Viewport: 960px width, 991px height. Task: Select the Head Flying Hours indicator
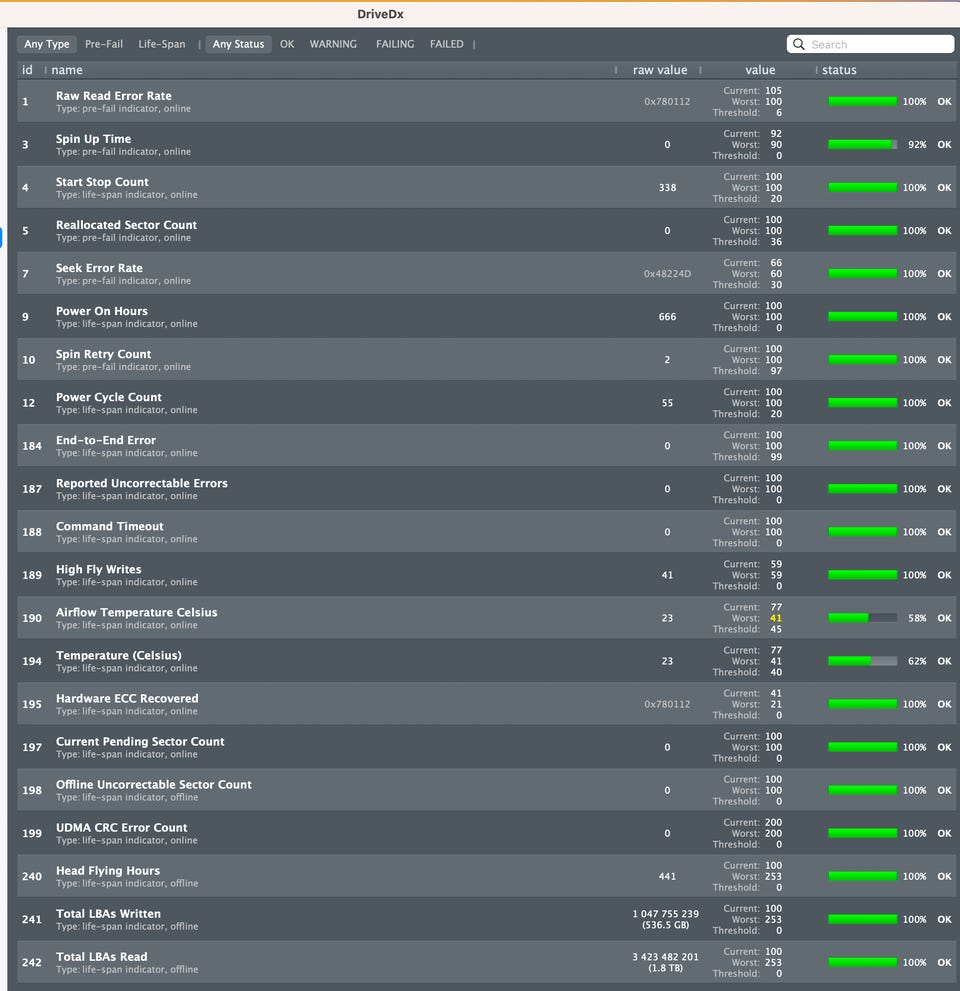[486, 875]
